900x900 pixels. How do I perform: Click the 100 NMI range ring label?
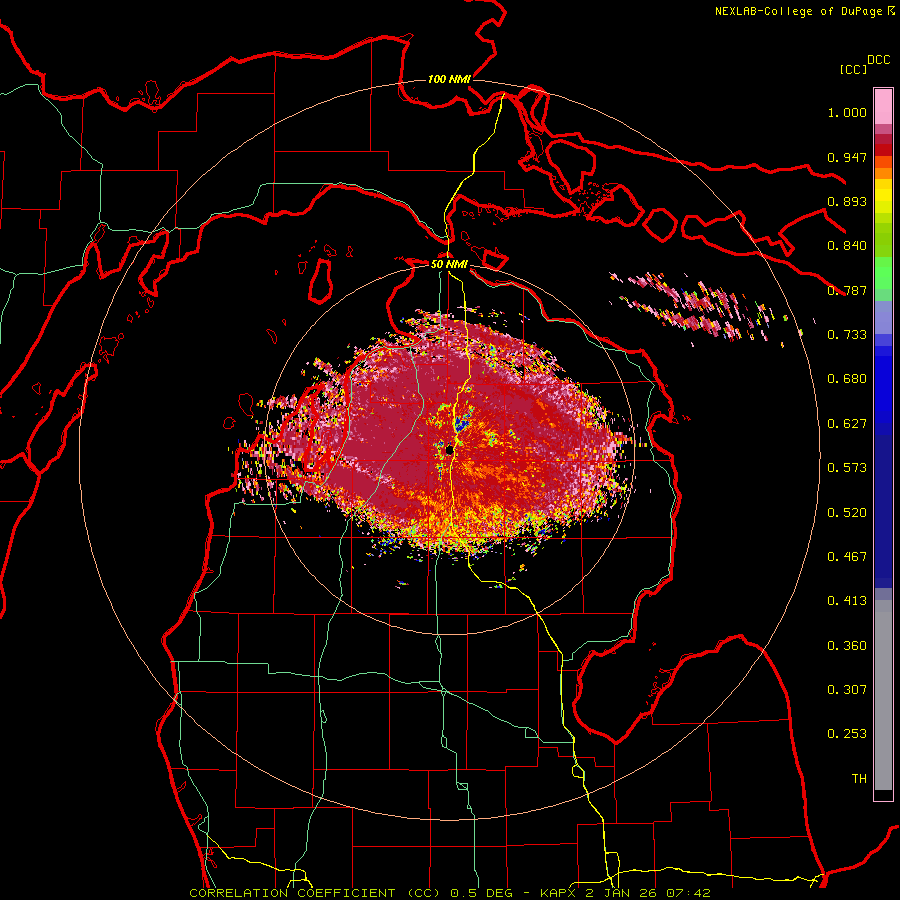pos(449,79)
